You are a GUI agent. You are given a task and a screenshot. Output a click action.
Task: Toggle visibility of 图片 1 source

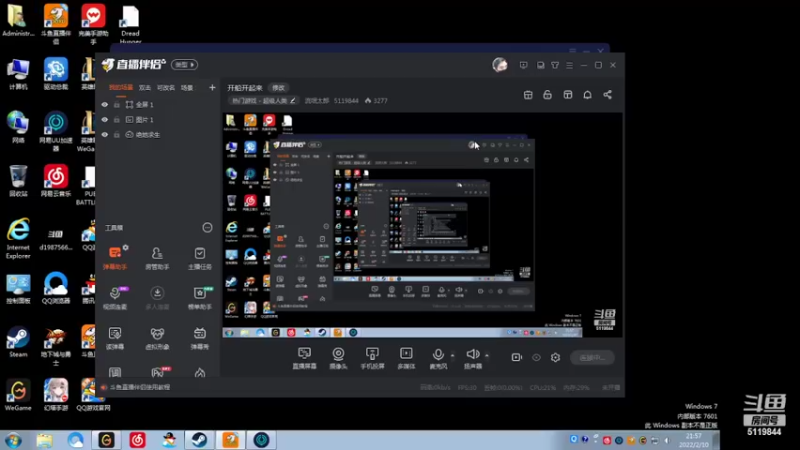point(105,119)
